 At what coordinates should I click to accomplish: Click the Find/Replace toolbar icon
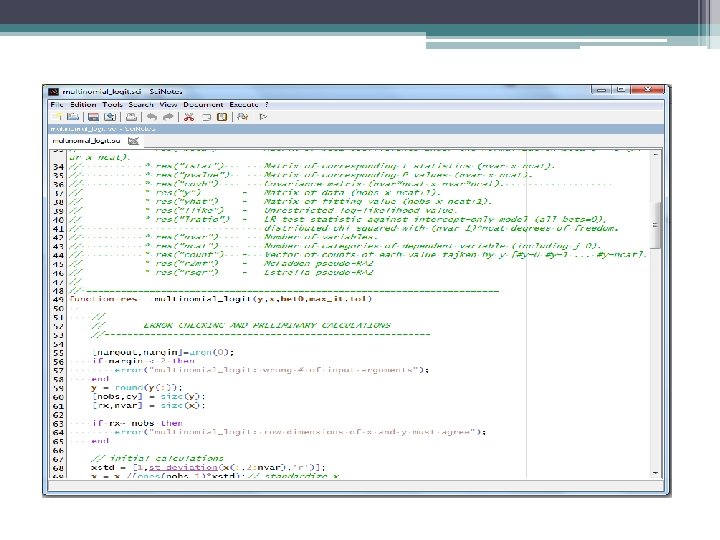[x=242, y=116]
